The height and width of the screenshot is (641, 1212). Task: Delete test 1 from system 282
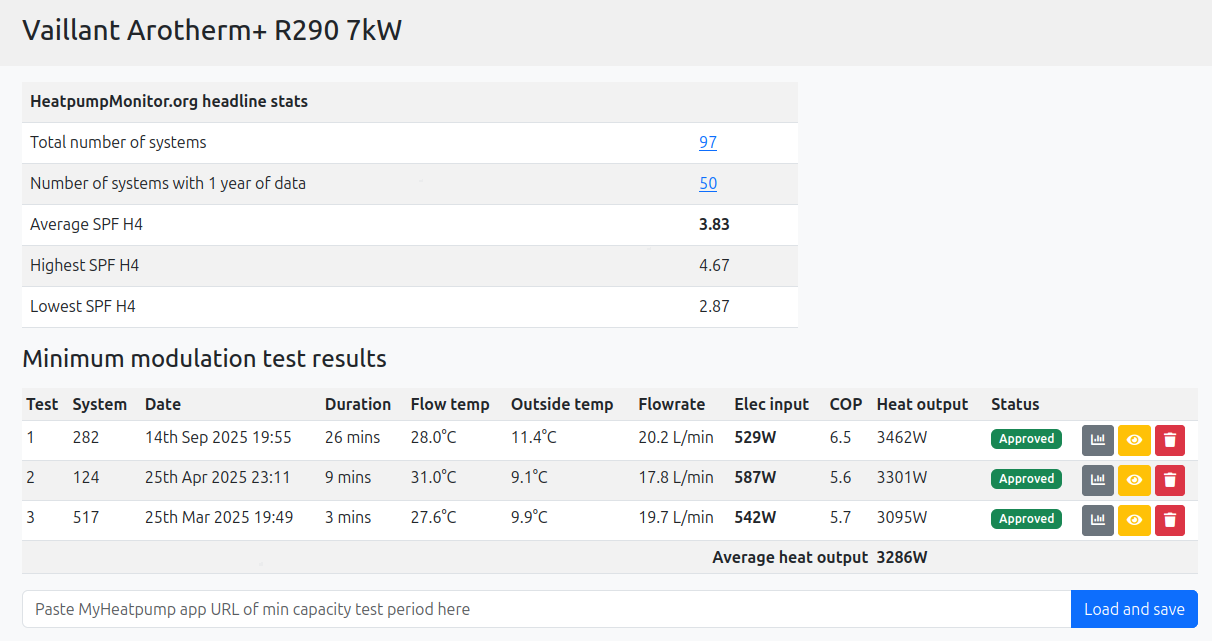click(x=1169, y=440)
